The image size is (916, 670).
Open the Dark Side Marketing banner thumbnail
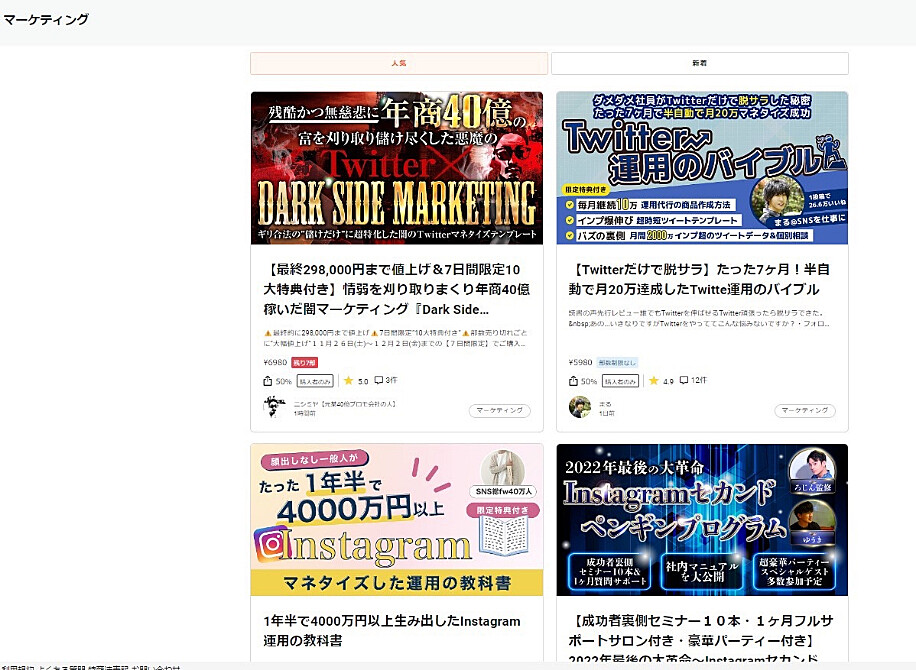click(397, 168)
